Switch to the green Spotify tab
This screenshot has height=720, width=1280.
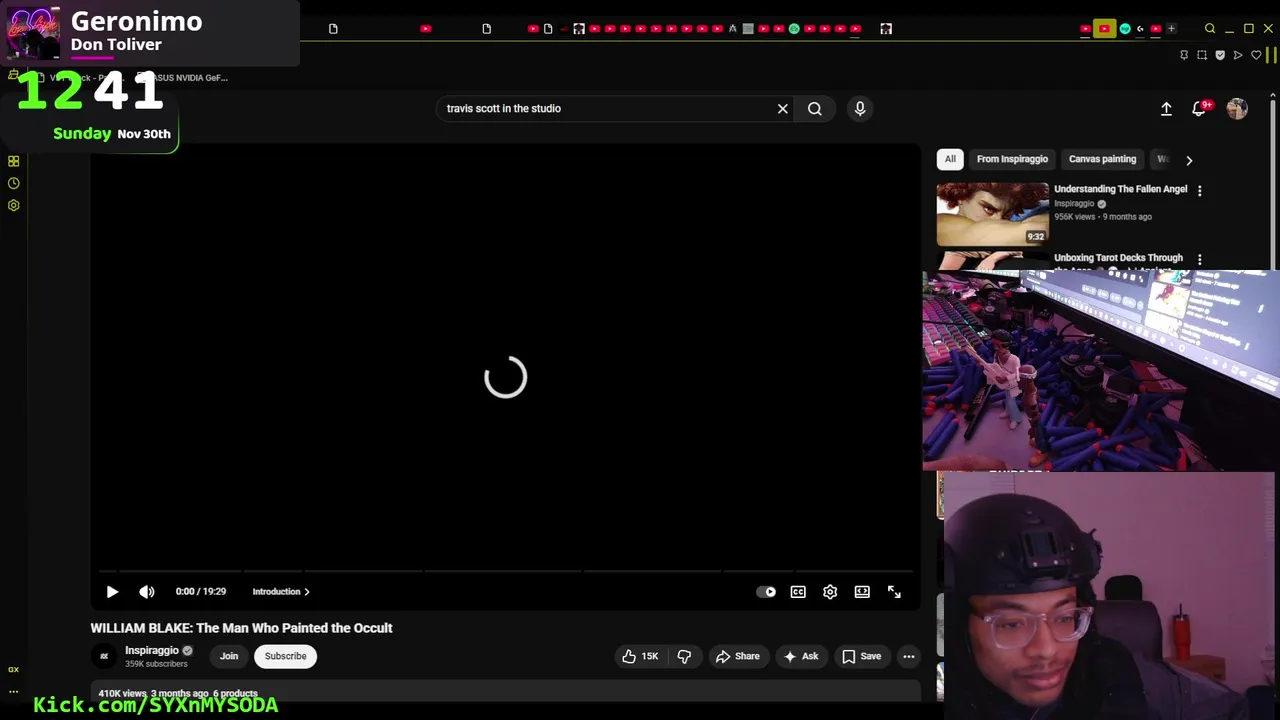[x=794, y=29]
